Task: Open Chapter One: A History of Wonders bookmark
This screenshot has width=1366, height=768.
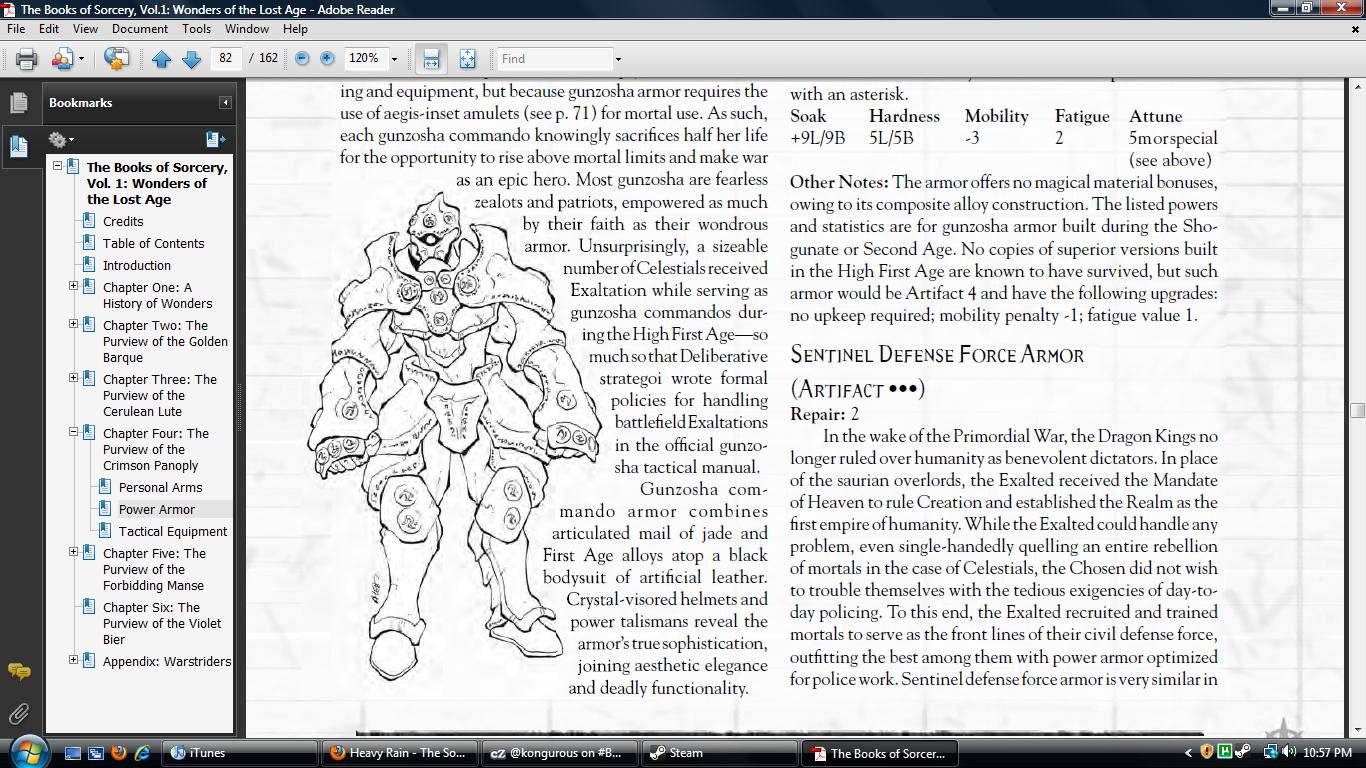Action: tap(157, 295)
